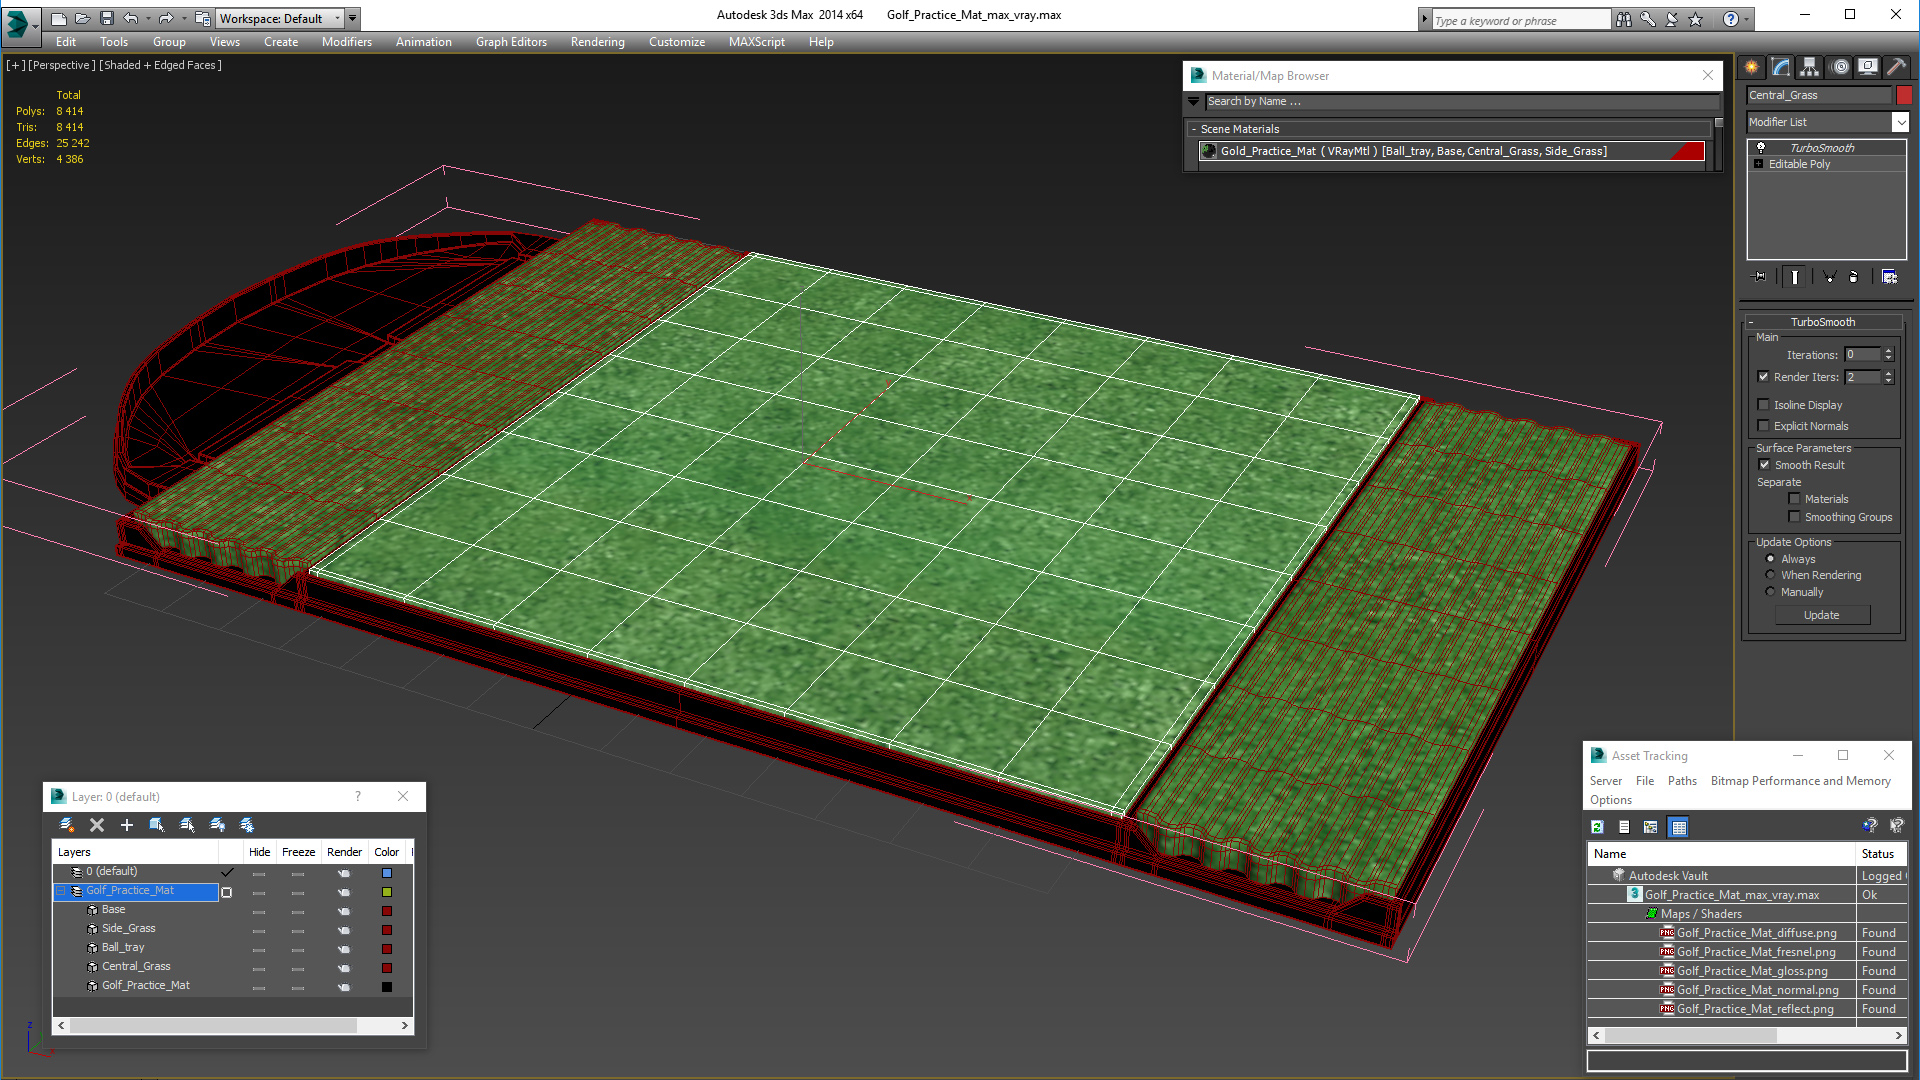Viewport: 1920px width, 1080px height.
Task: Click Remove Modifier trash icon below stack
Action: tap(1853, 277)
